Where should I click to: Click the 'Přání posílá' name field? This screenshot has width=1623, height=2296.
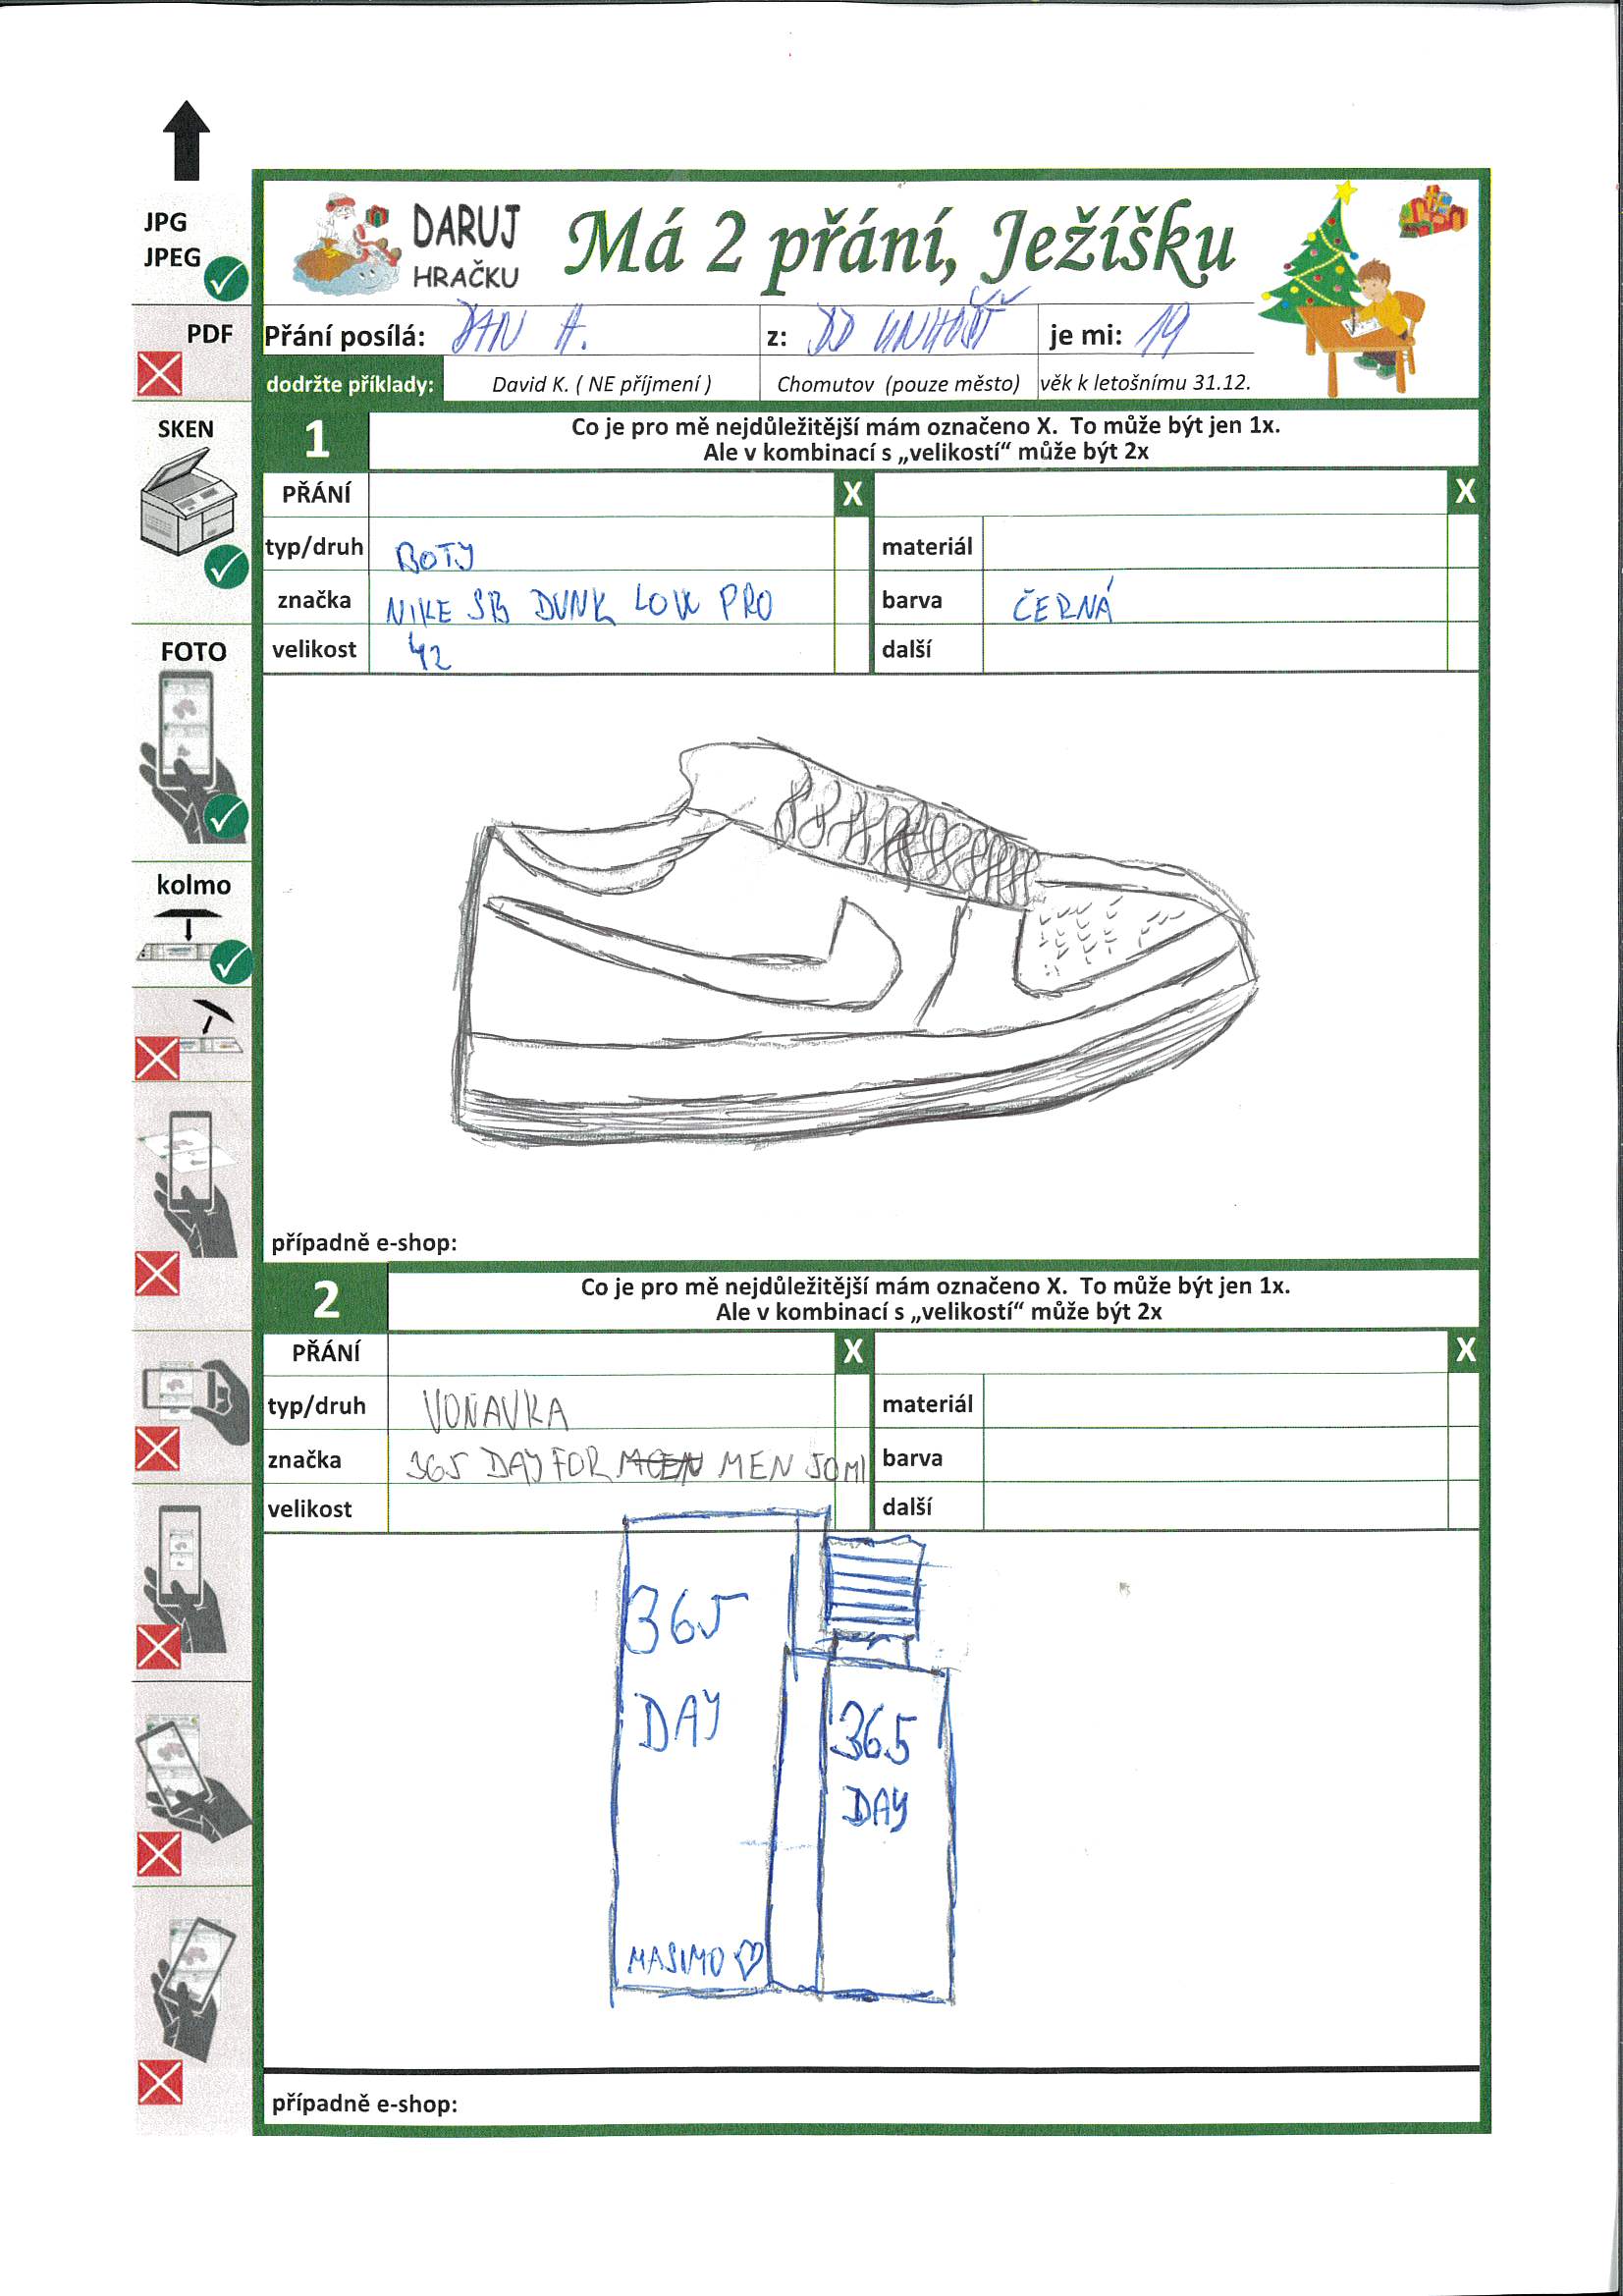pyautogui.click(x=590, y=331)
